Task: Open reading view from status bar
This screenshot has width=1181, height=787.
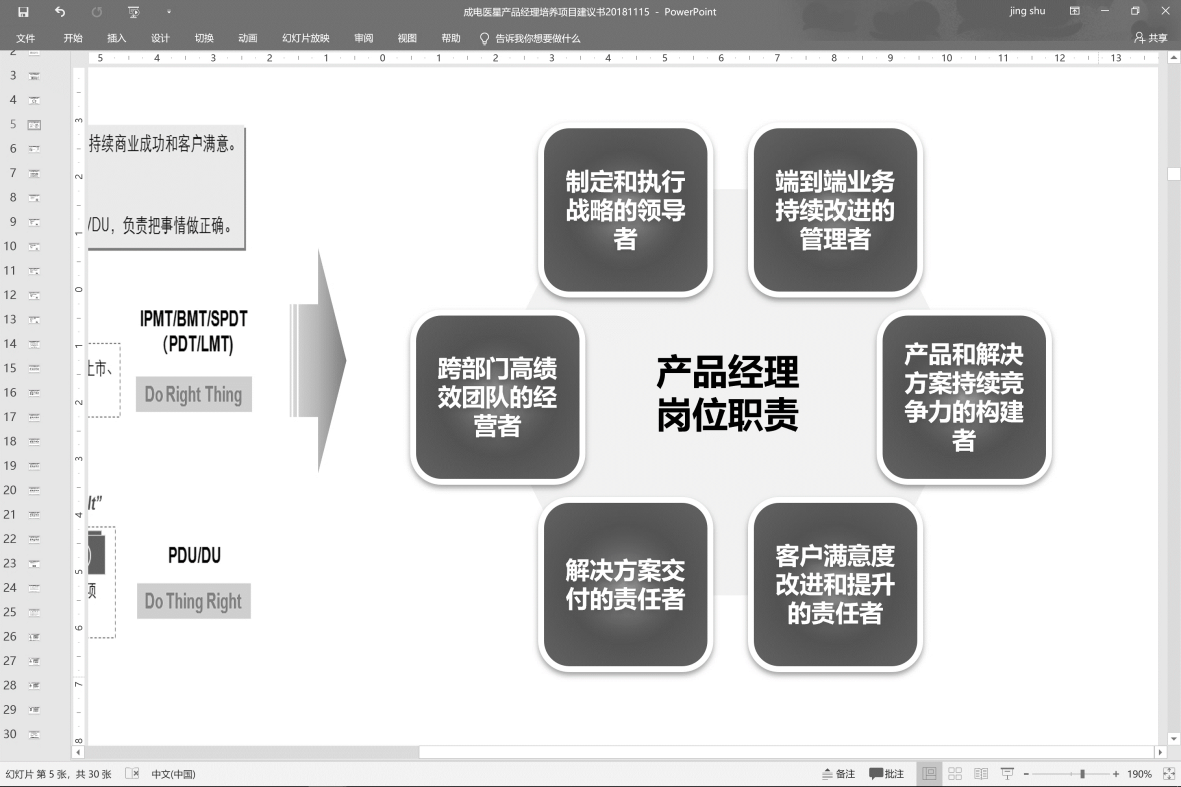Action: 981,774
